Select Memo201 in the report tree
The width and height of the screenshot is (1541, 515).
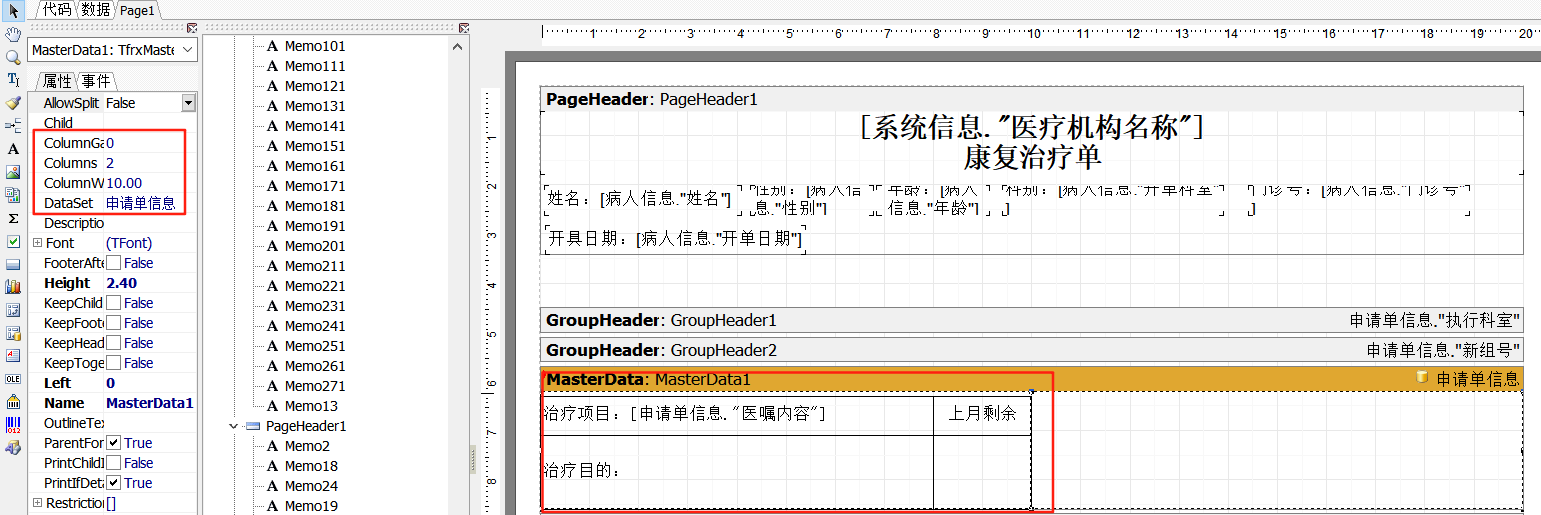coord(315,246)
